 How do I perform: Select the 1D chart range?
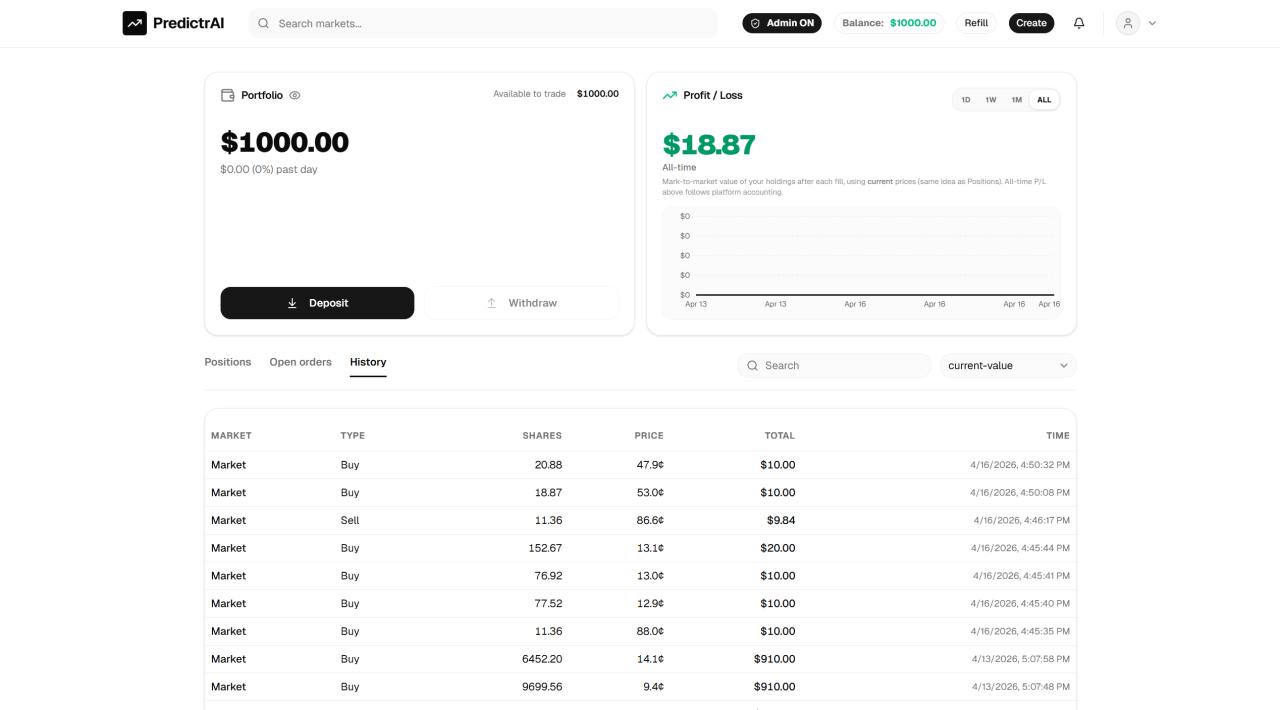click(966, 100)
